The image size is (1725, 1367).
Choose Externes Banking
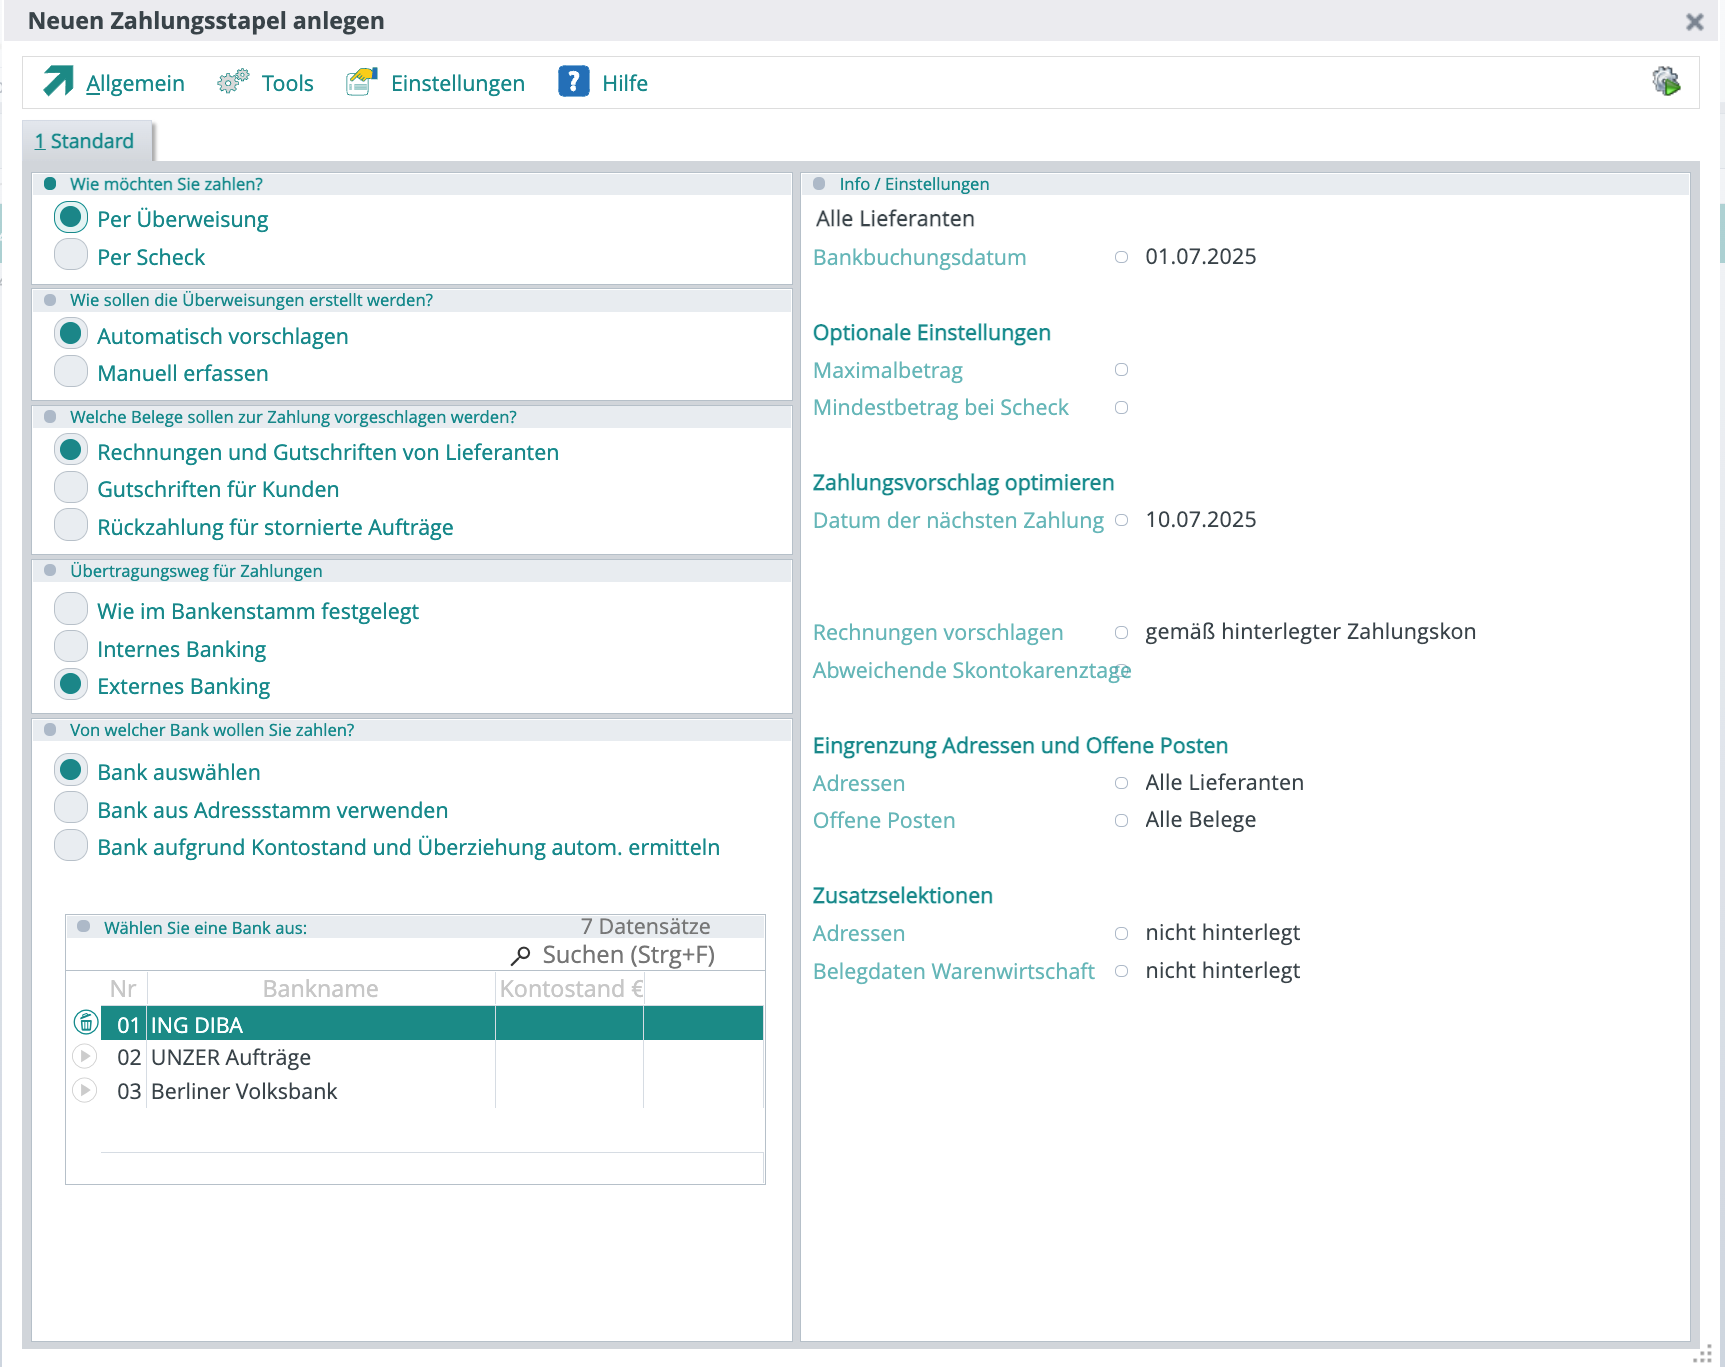coord(71,684)
